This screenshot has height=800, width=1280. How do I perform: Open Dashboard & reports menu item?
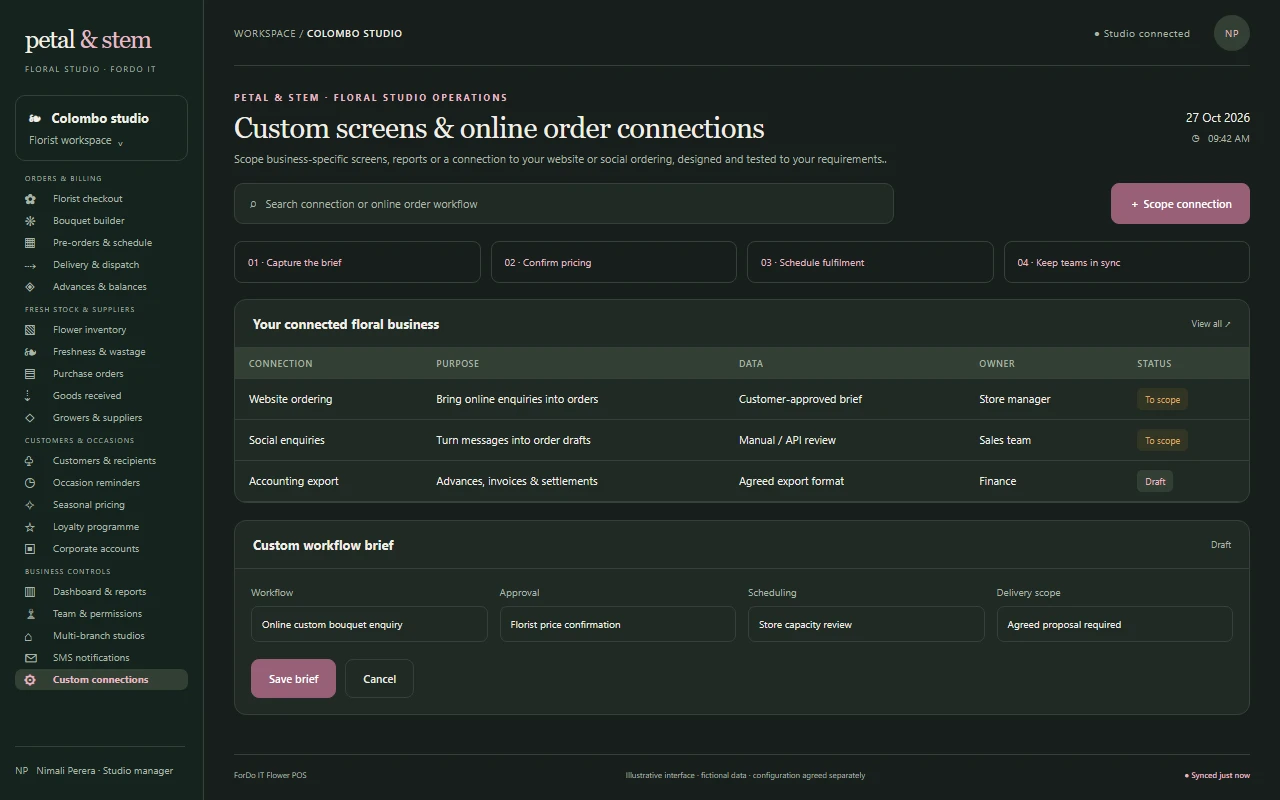pos(101,592)
